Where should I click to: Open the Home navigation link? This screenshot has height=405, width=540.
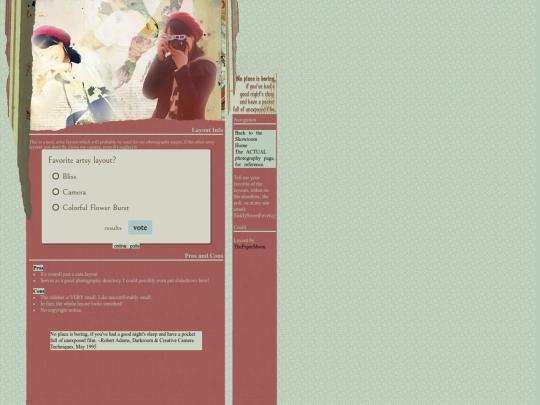tap(241, 145)
